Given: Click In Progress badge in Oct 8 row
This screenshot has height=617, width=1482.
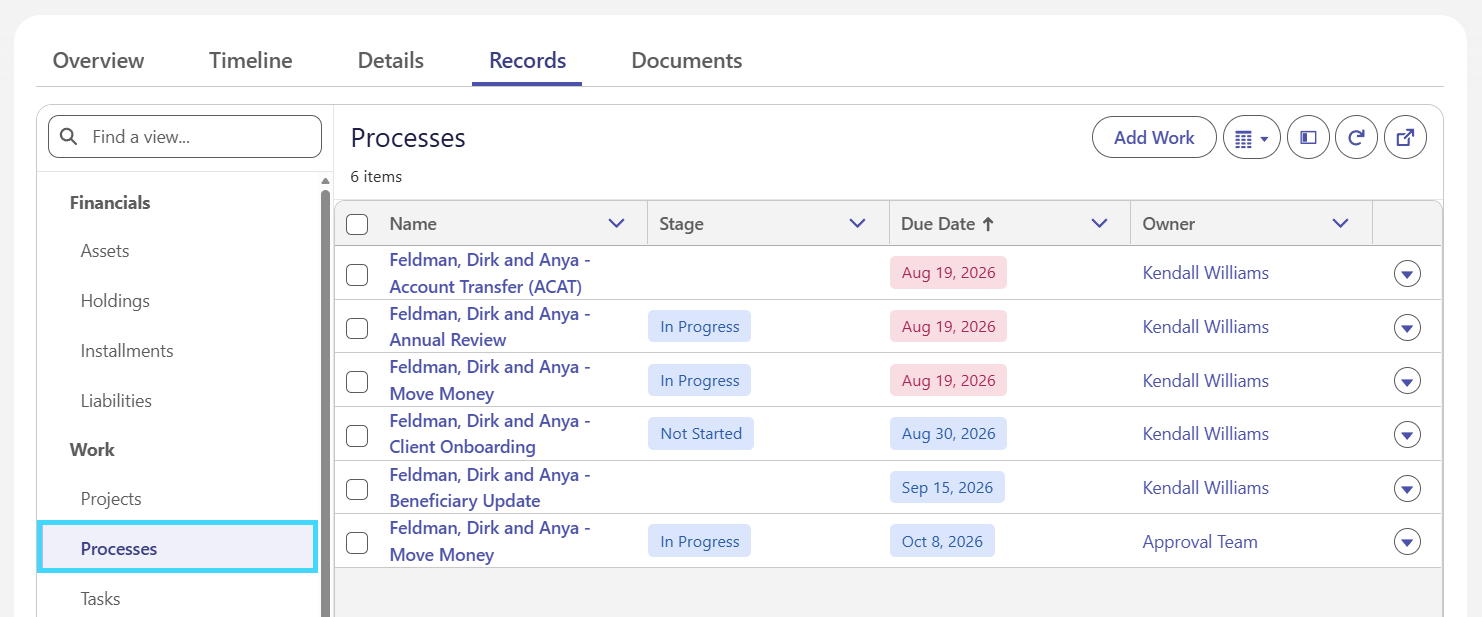Looking at the screenshot, I should click(700, 542).
